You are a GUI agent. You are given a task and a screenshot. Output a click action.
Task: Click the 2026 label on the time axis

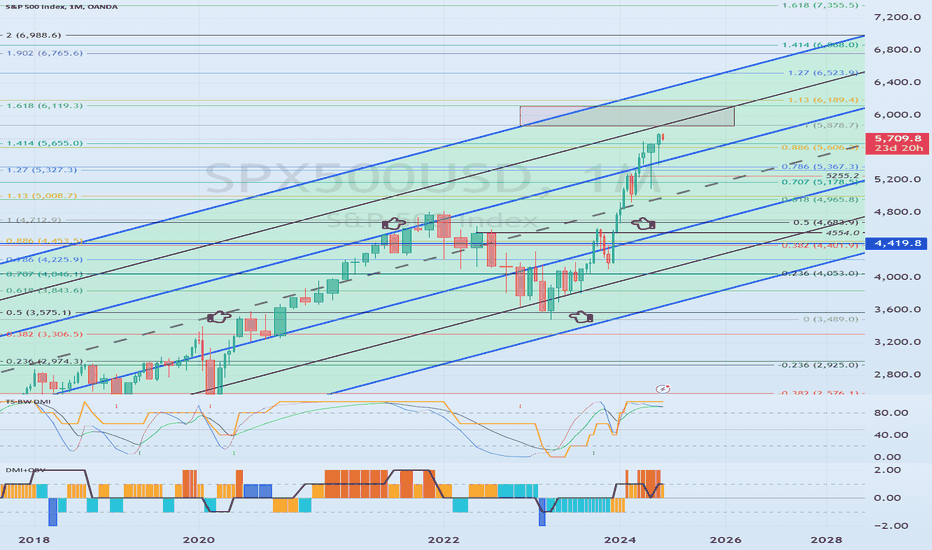(x=725, y=540)
